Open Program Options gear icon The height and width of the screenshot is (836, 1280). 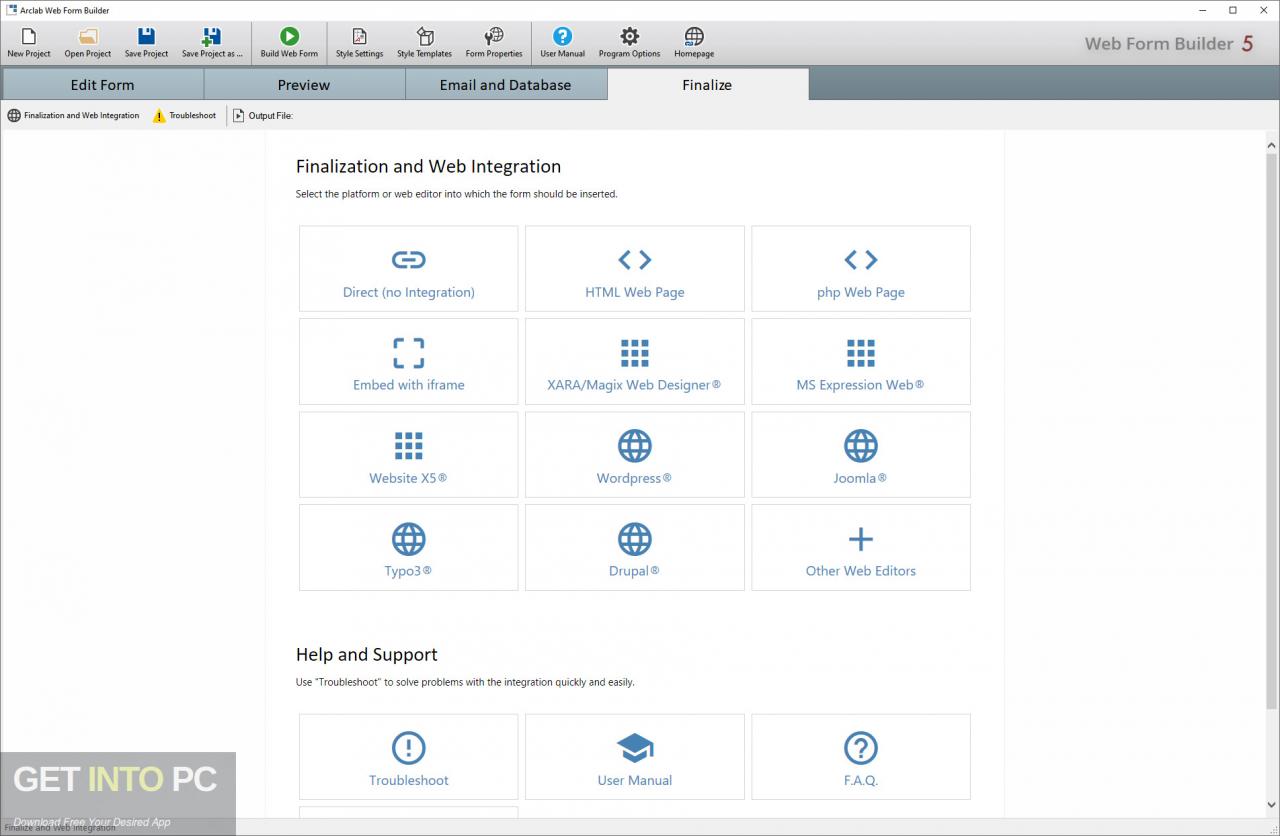pos(629,43)
